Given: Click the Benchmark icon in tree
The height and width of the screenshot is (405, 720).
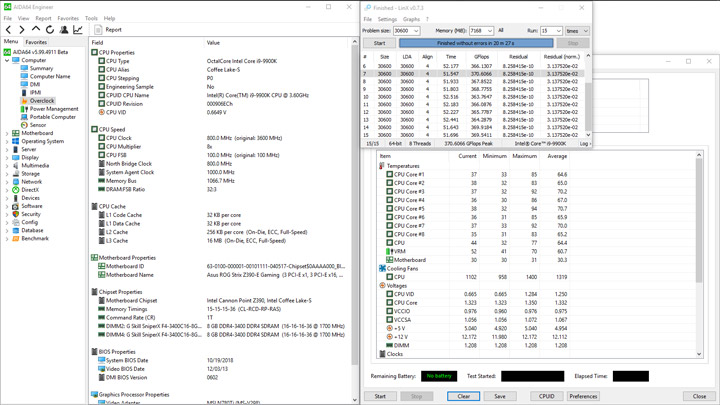Looking at the screenshot, I should 16,238.
